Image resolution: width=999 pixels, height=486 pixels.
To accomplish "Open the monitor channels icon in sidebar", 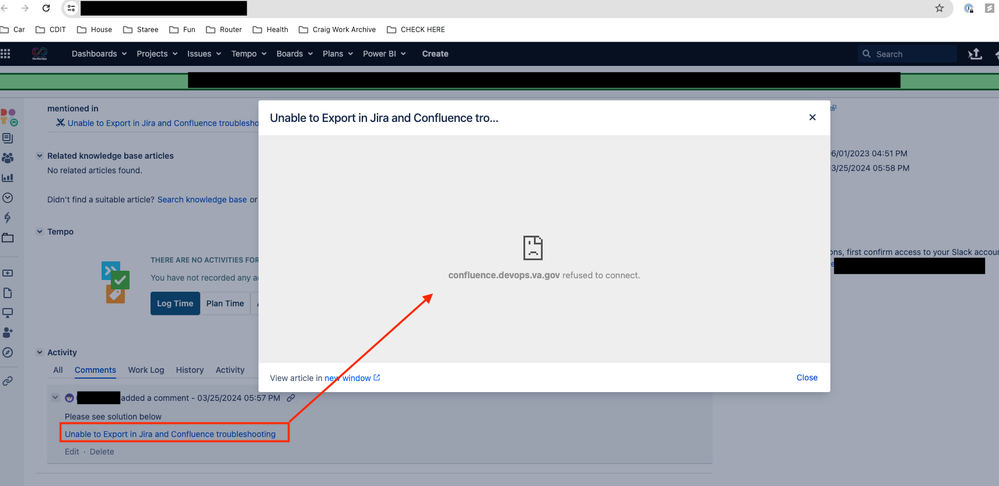I will coord(8,313).
